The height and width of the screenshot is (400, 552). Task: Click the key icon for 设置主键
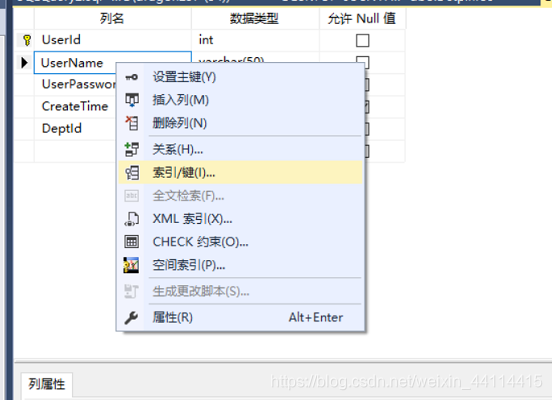coord(132,77)
